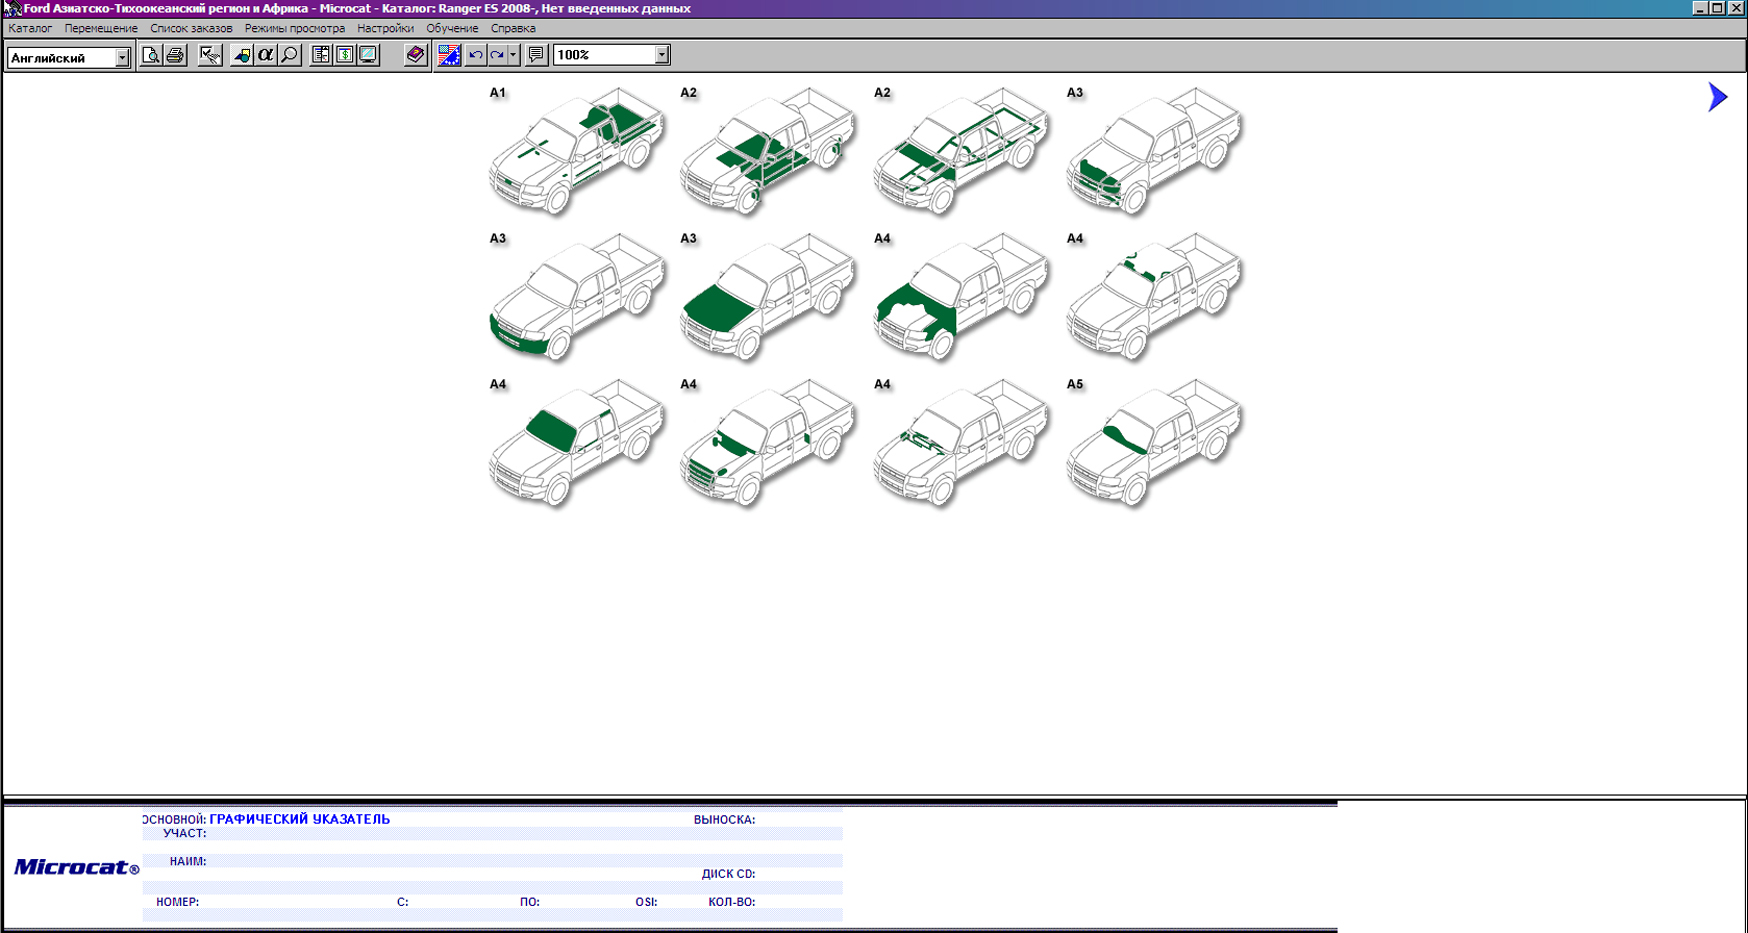Click the monitor display icon

(x=368, y=55)
